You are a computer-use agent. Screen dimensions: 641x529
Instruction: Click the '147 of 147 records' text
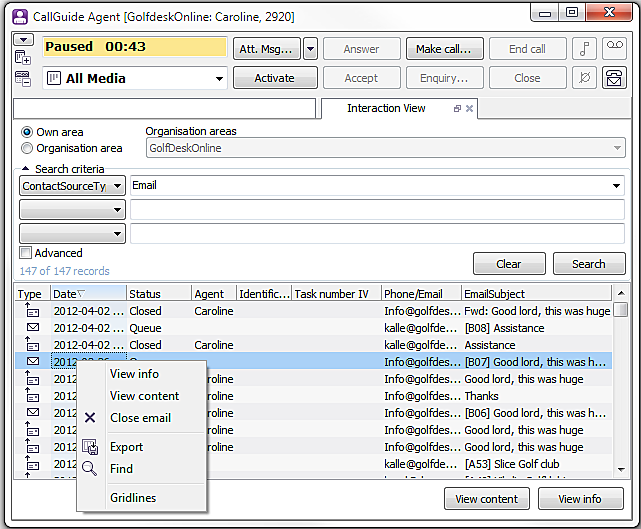(x=65, y=271)
